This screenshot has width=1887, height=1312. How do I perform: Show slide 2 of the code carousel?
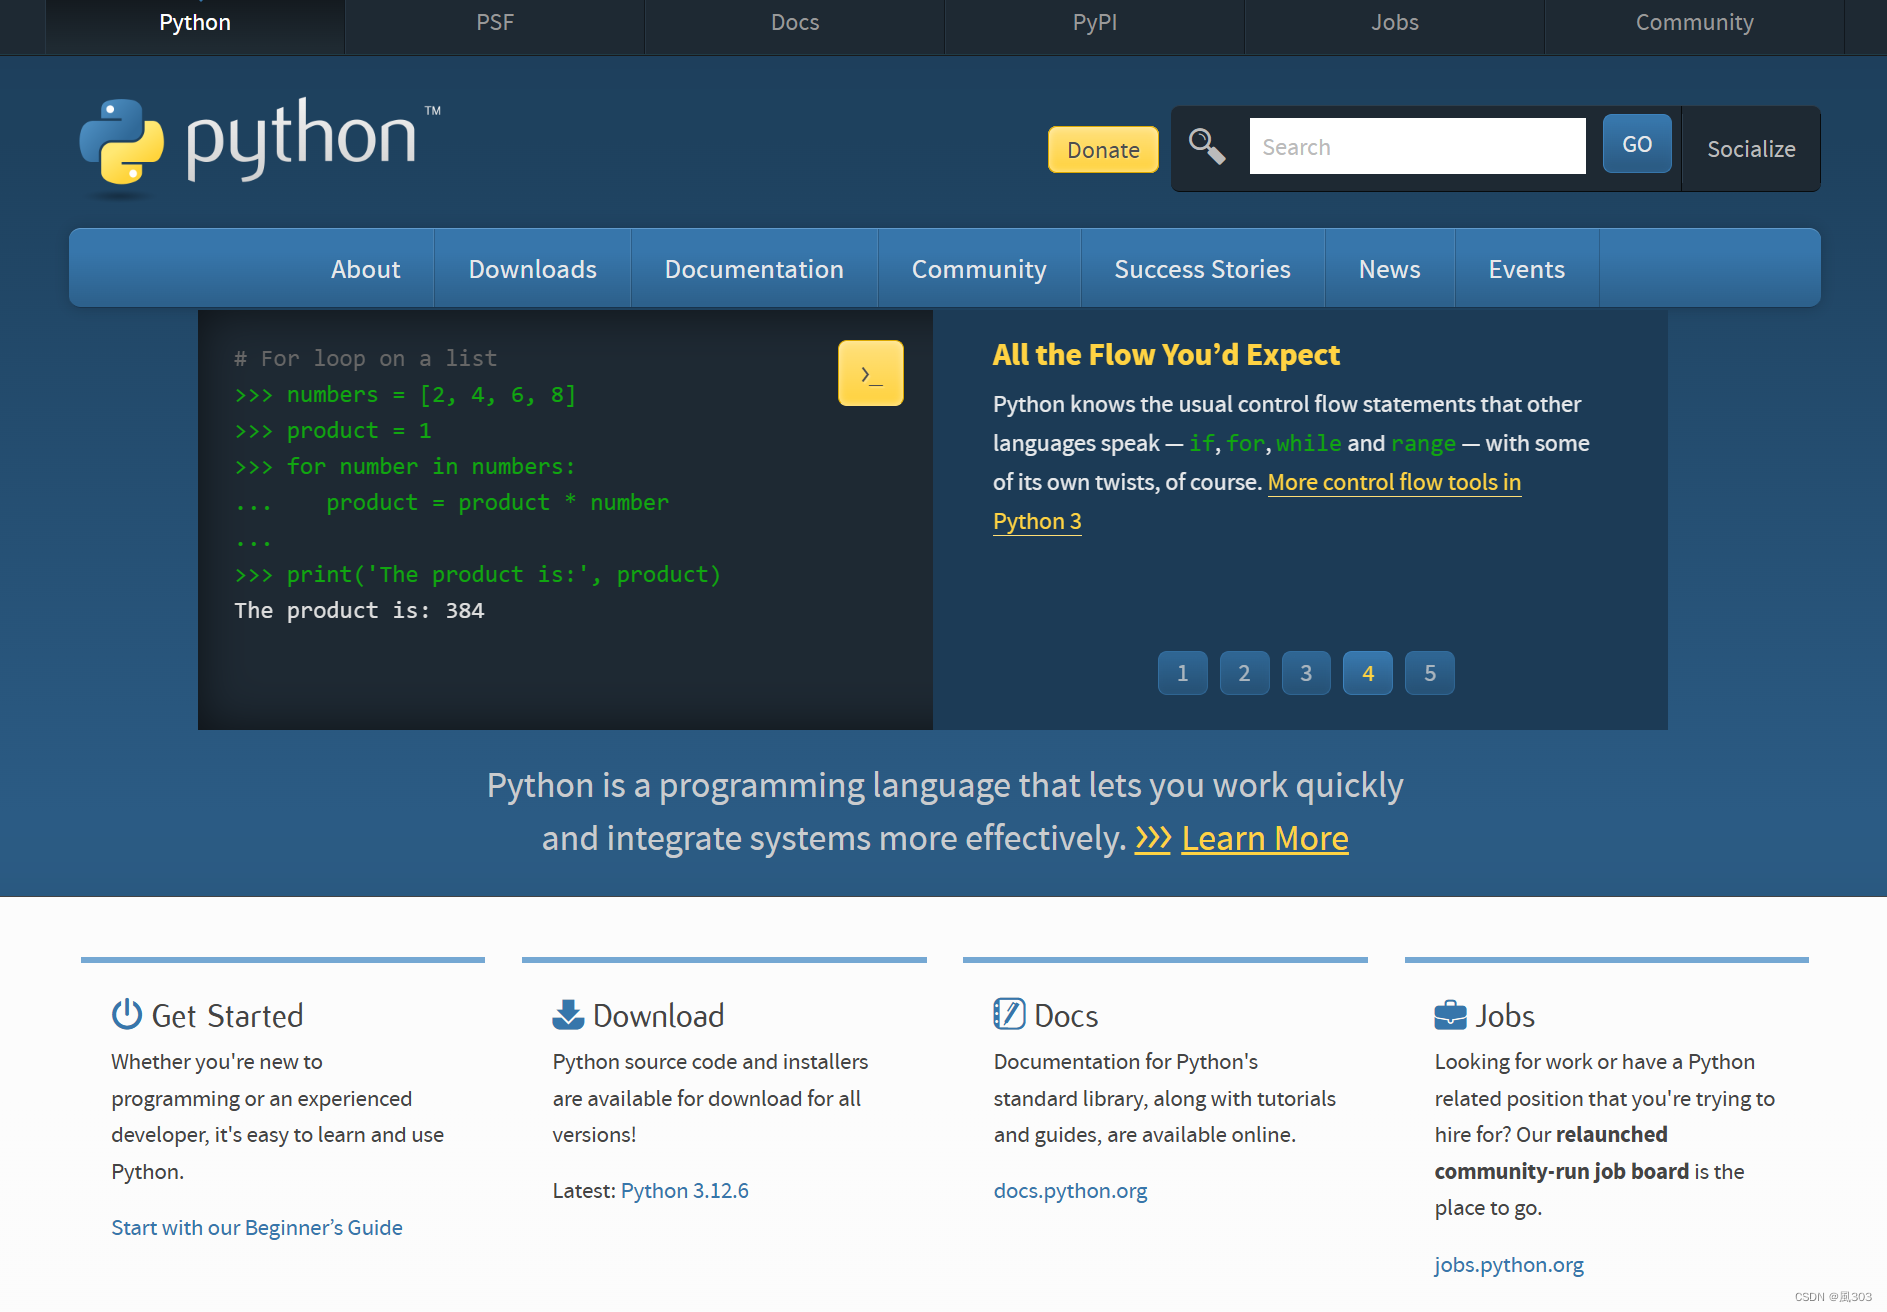click(x=1245, y=673)
